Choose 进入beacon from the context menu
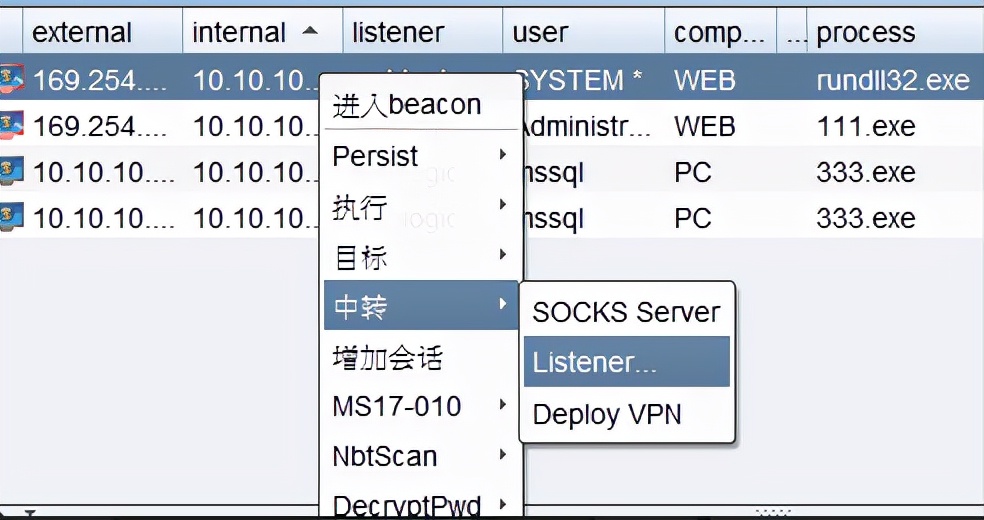 407,105
